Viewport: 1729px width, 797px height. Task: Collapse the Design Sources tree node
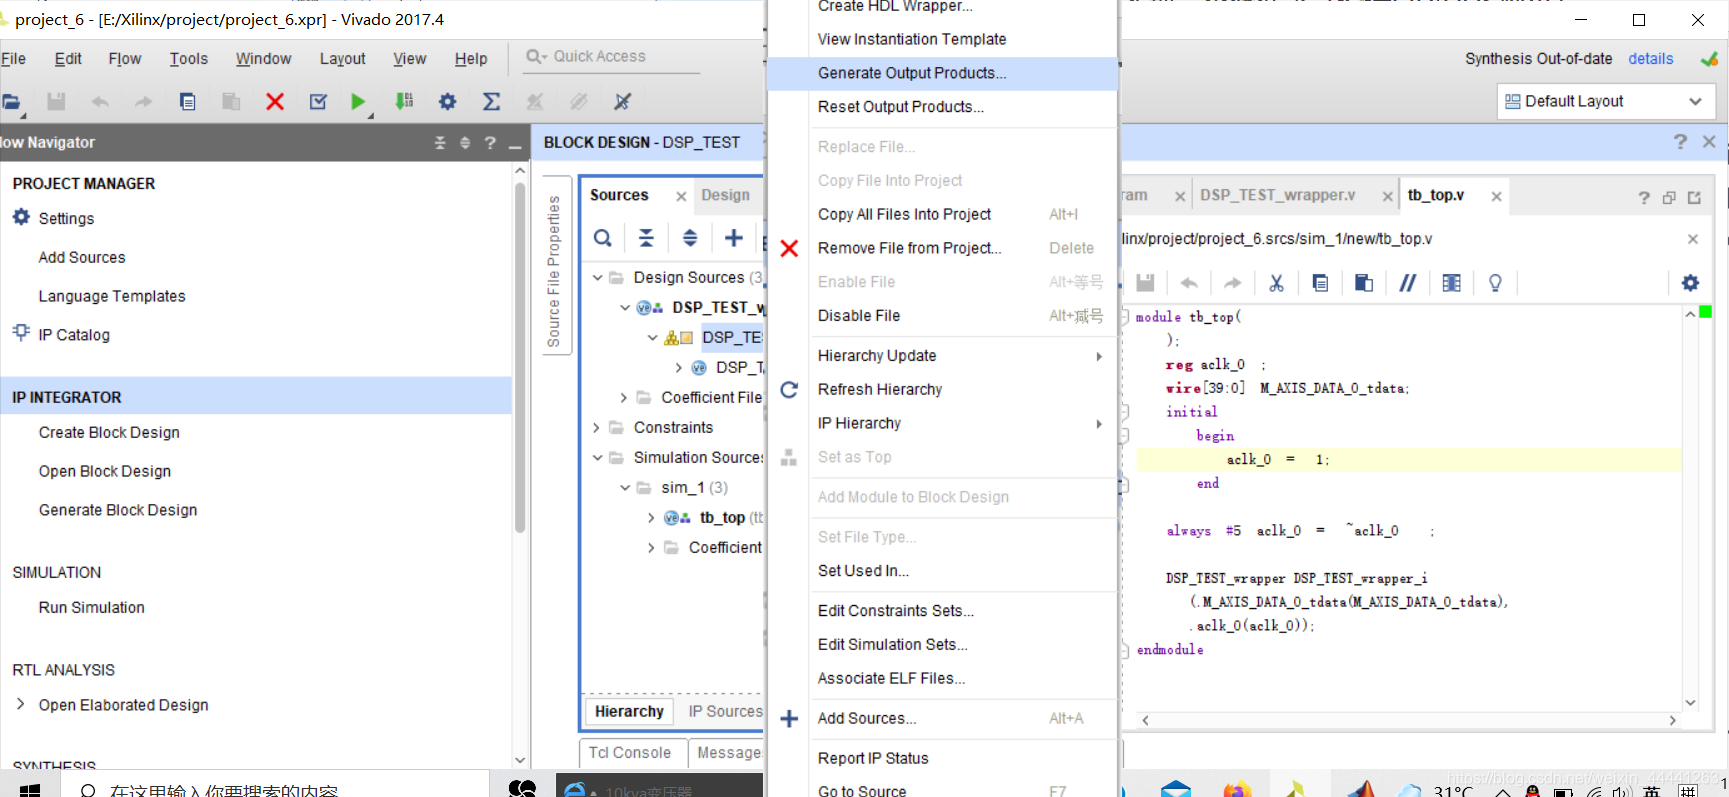[597, 277]
